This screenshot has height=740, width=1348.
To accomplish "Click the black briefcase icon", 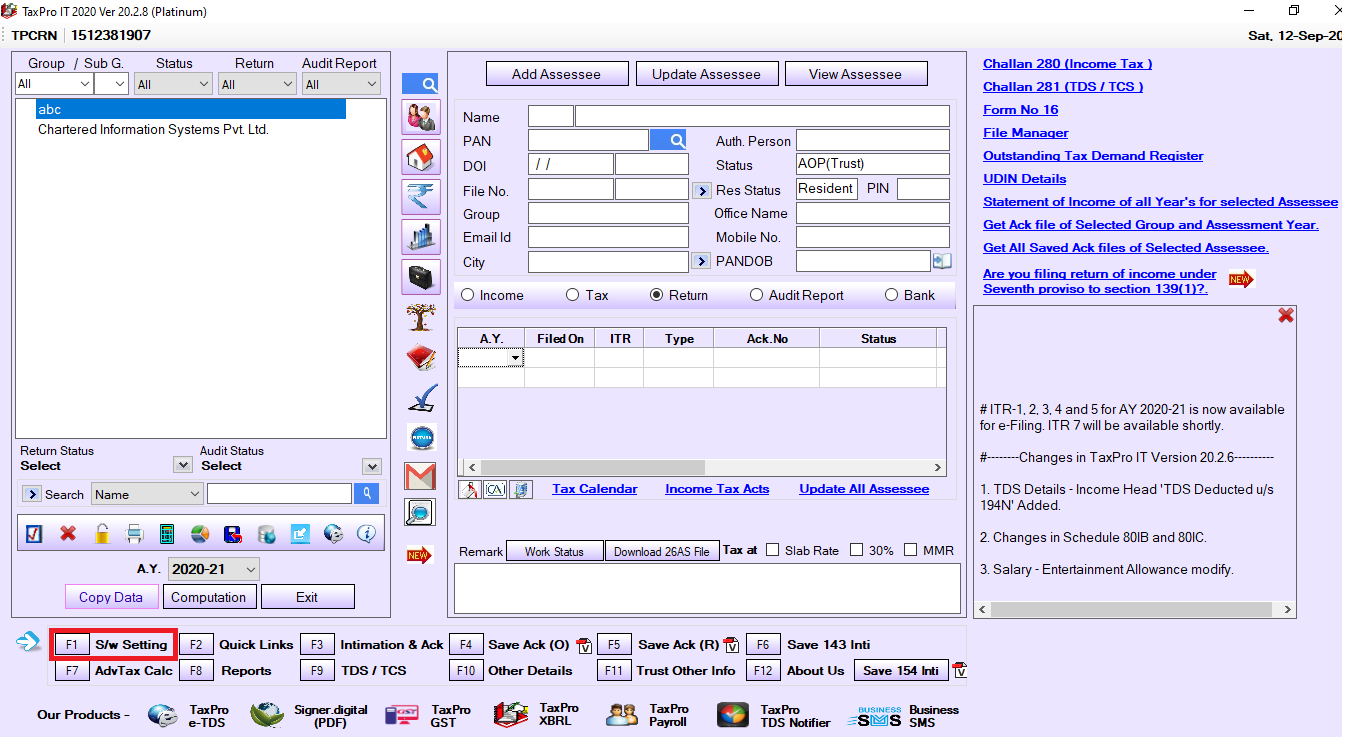I will pyautogui.click(x=421, y=277).
